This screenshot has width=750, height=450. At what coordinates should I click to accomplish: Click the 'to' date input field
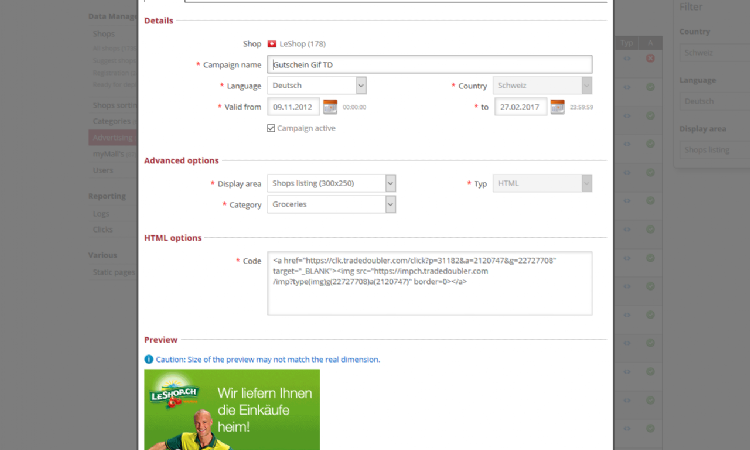click(520, 107)
